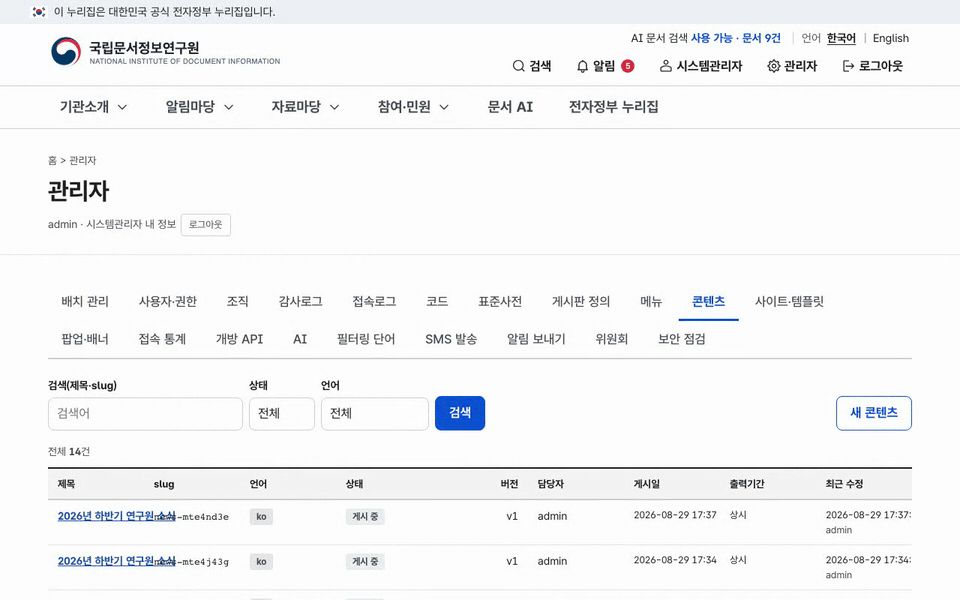Viewport: 960px width, 600px height.
Task: Click the institute logo emblem
Action: click(66, 51)
